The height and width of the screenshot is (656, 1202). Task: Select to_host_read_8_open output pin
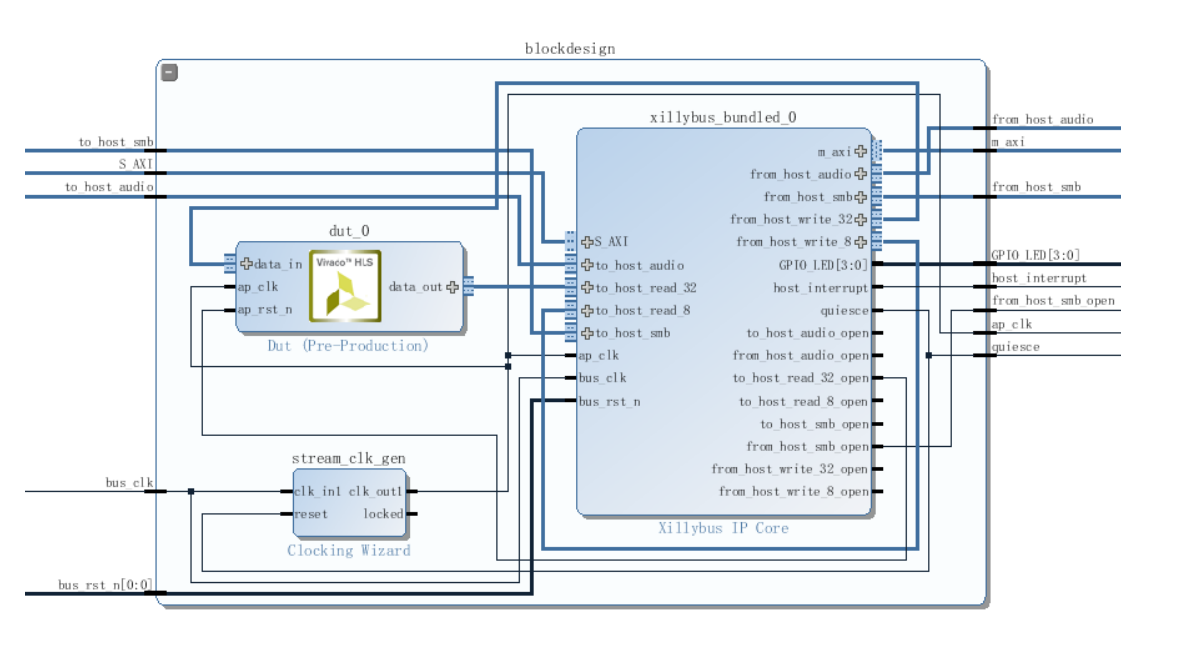tap(804, 401)
